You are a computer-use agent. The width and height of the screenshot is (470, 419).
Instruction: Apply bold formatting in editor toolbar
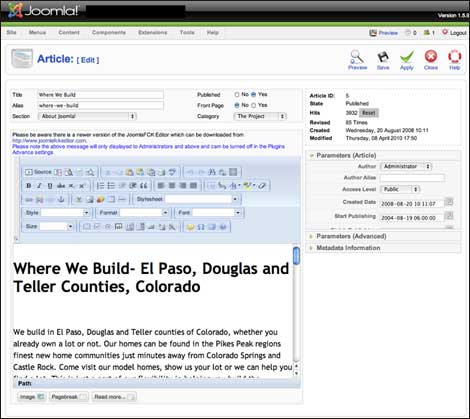click(29, 186)
